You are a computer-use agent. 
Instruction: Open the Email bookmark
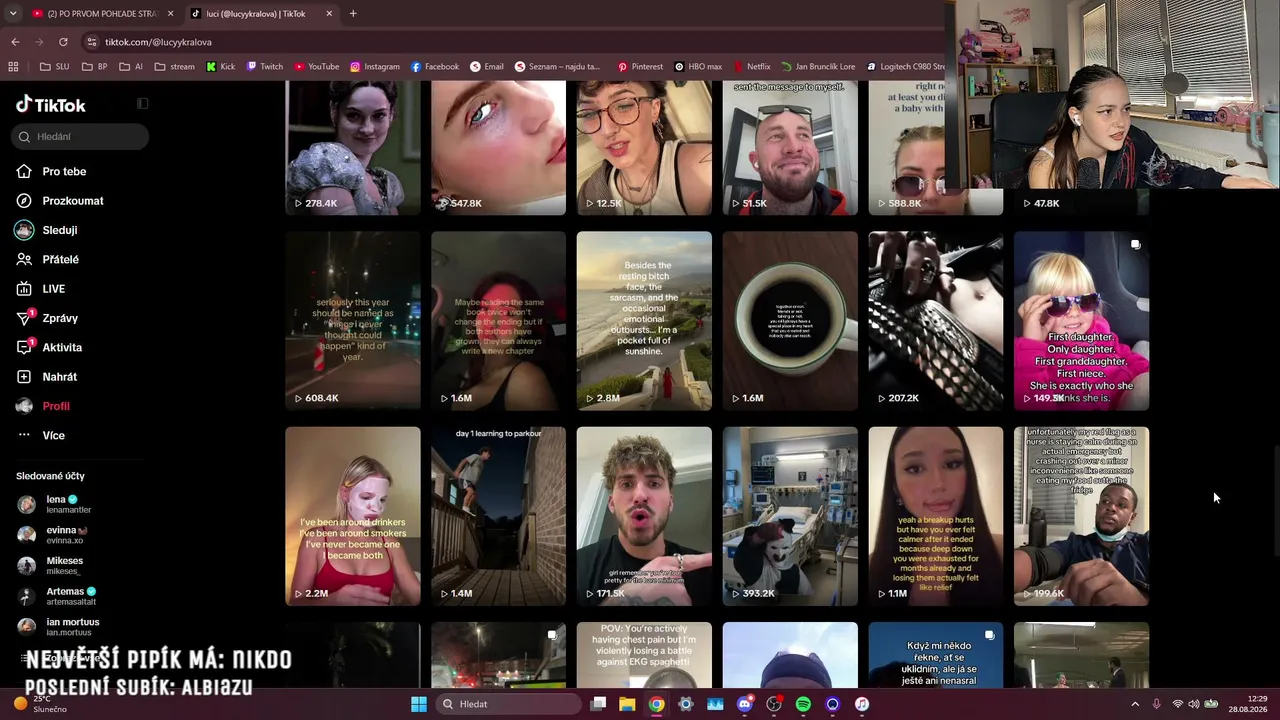pos(487,67)
